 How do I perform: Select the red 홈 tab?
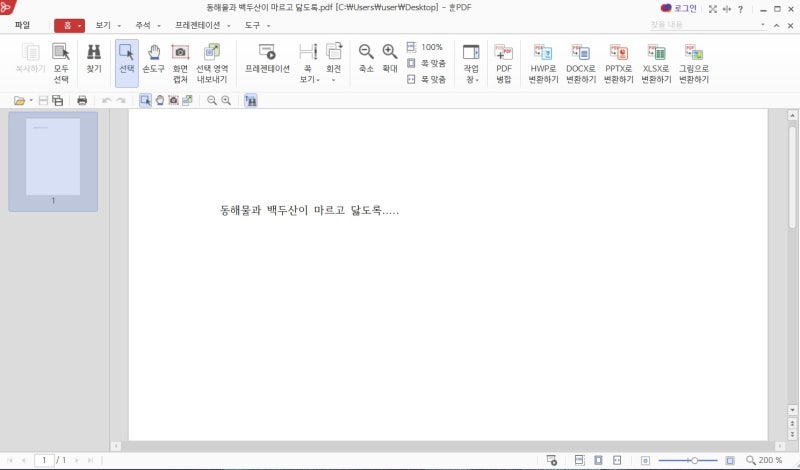67,26
